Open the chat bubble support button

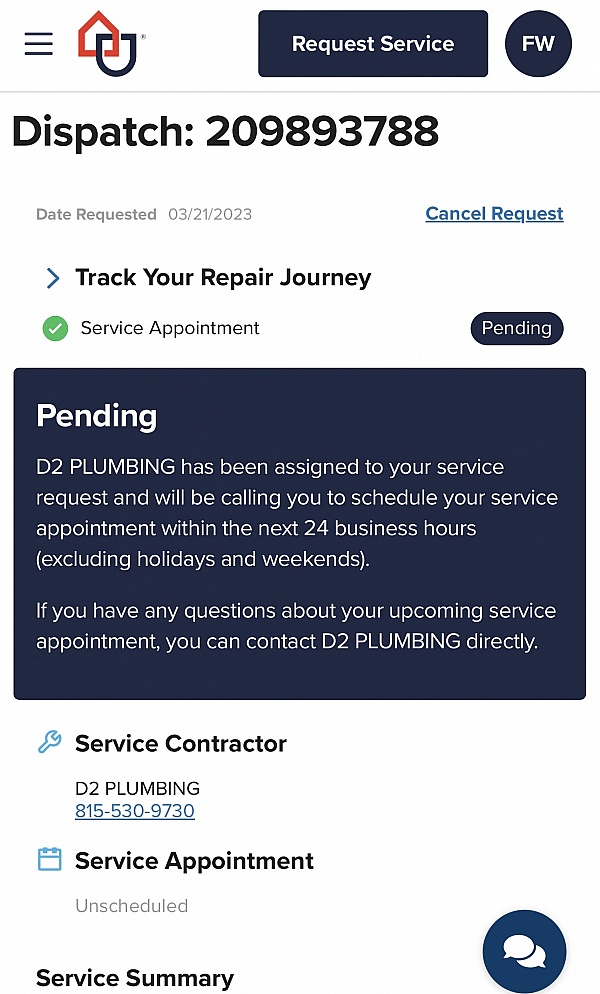524,950
